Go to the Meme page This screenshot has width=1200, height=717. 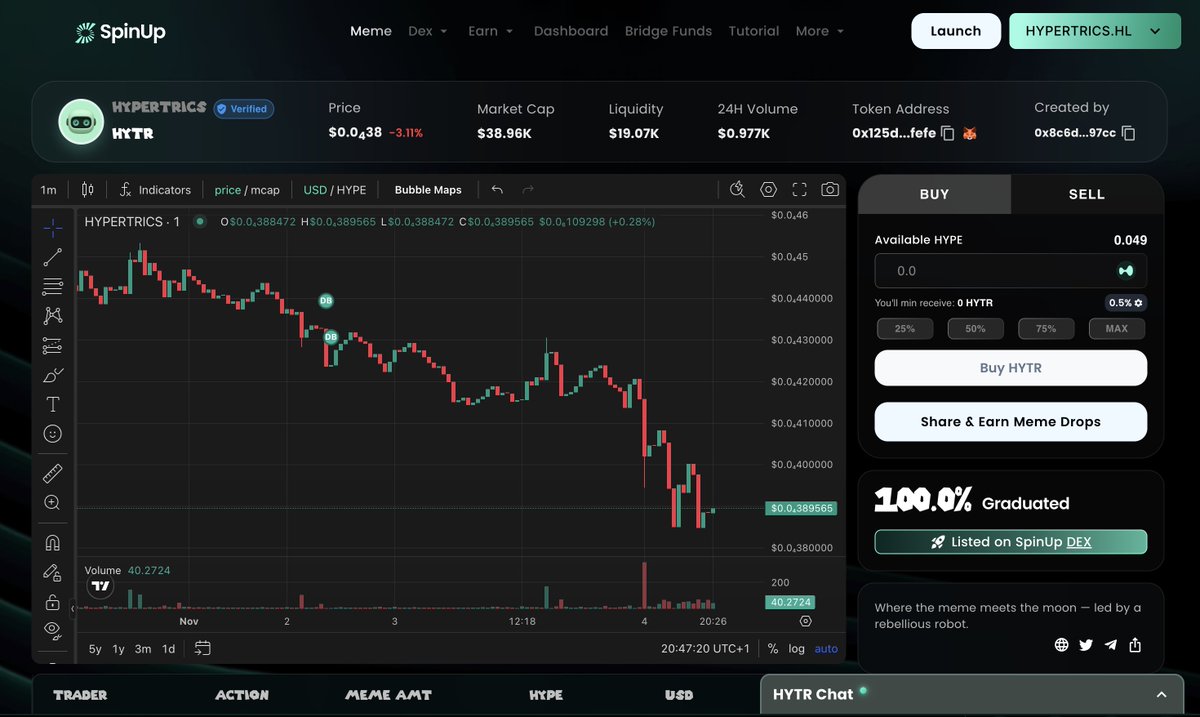(371, 31)
